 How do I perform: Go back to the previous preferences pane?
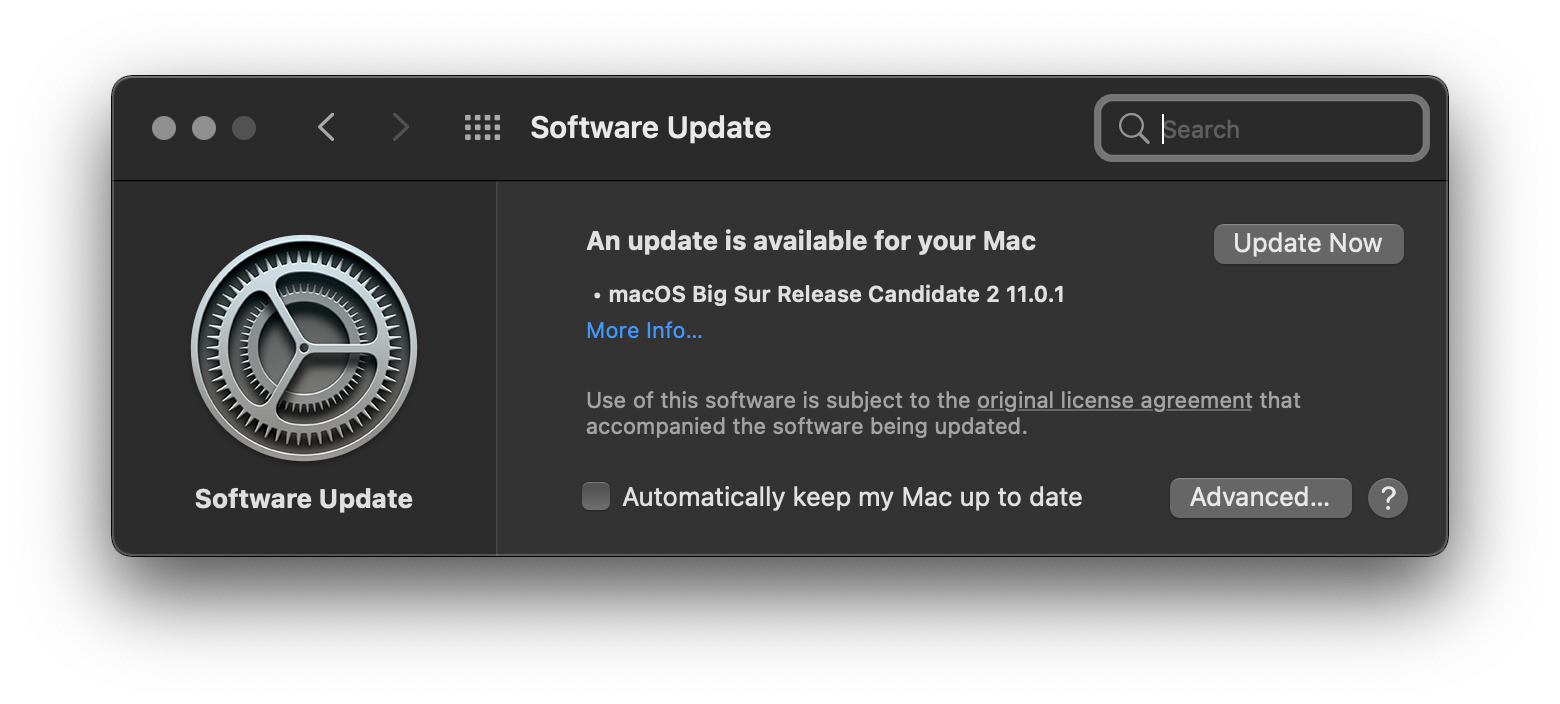coord(326,128)
